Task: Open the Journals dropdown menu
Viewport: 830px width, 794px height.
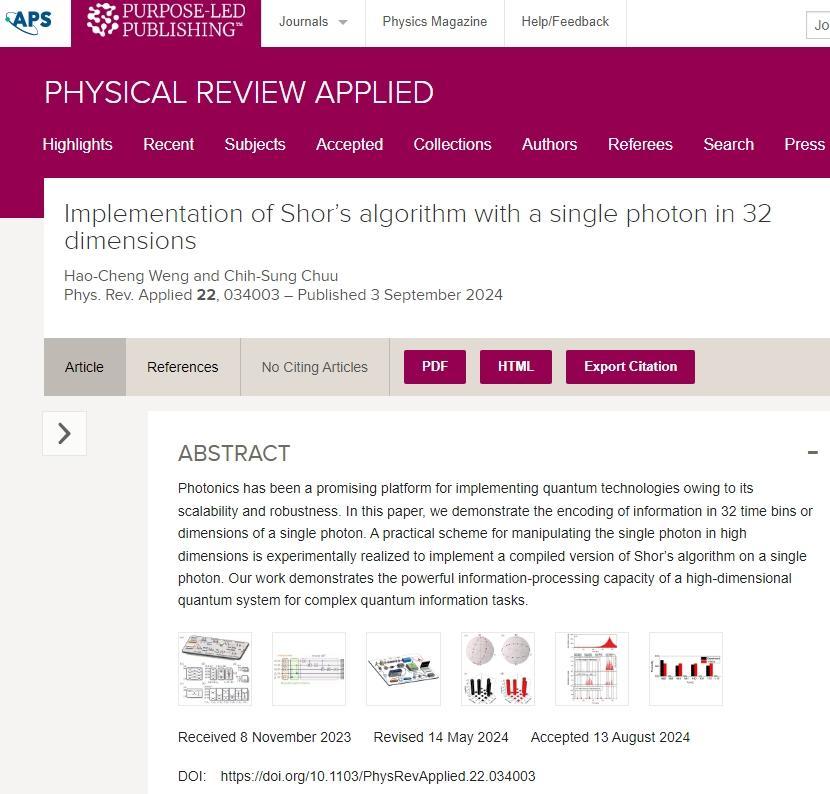Action: click(x=313, y=22)
